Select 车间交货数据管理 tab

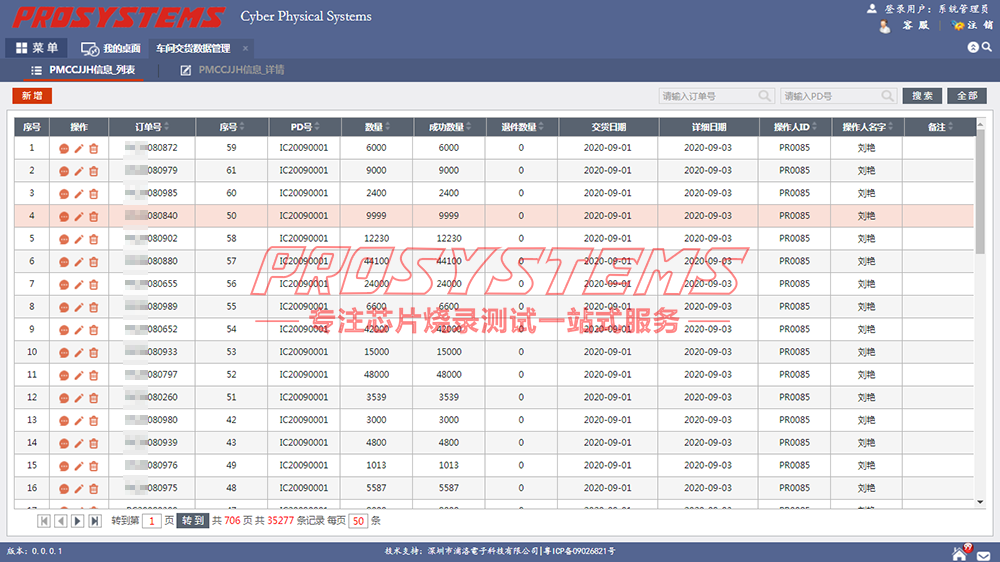(193, 48)
